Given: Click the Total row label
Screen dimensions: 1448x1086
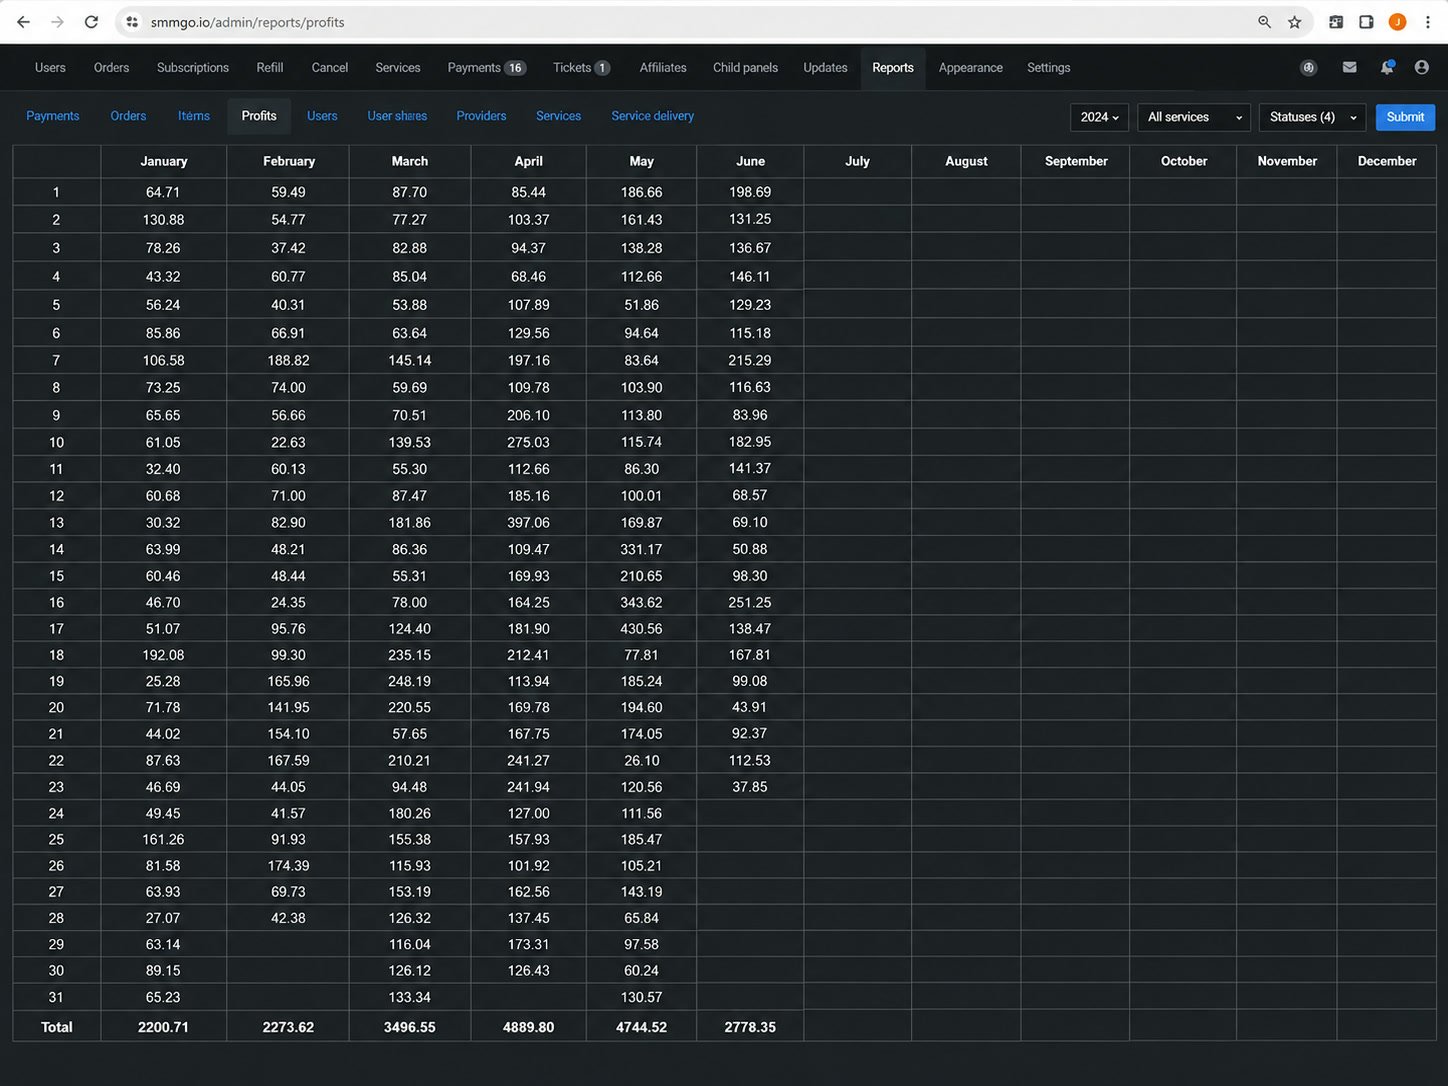Looking at the screenshot, I should pyautogui.click(x=57, y=1027).
